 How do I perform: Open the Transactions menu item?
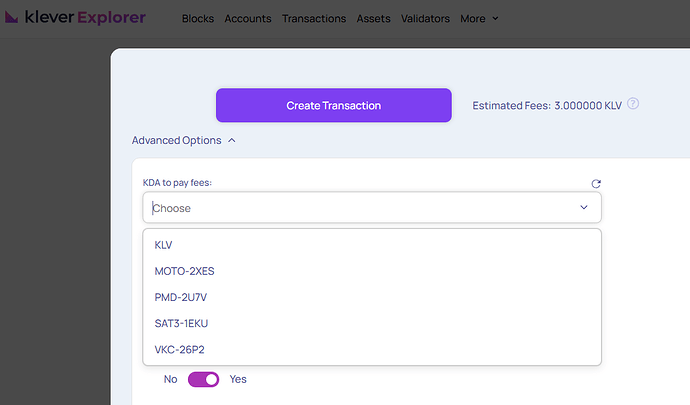tap(314, 18)
